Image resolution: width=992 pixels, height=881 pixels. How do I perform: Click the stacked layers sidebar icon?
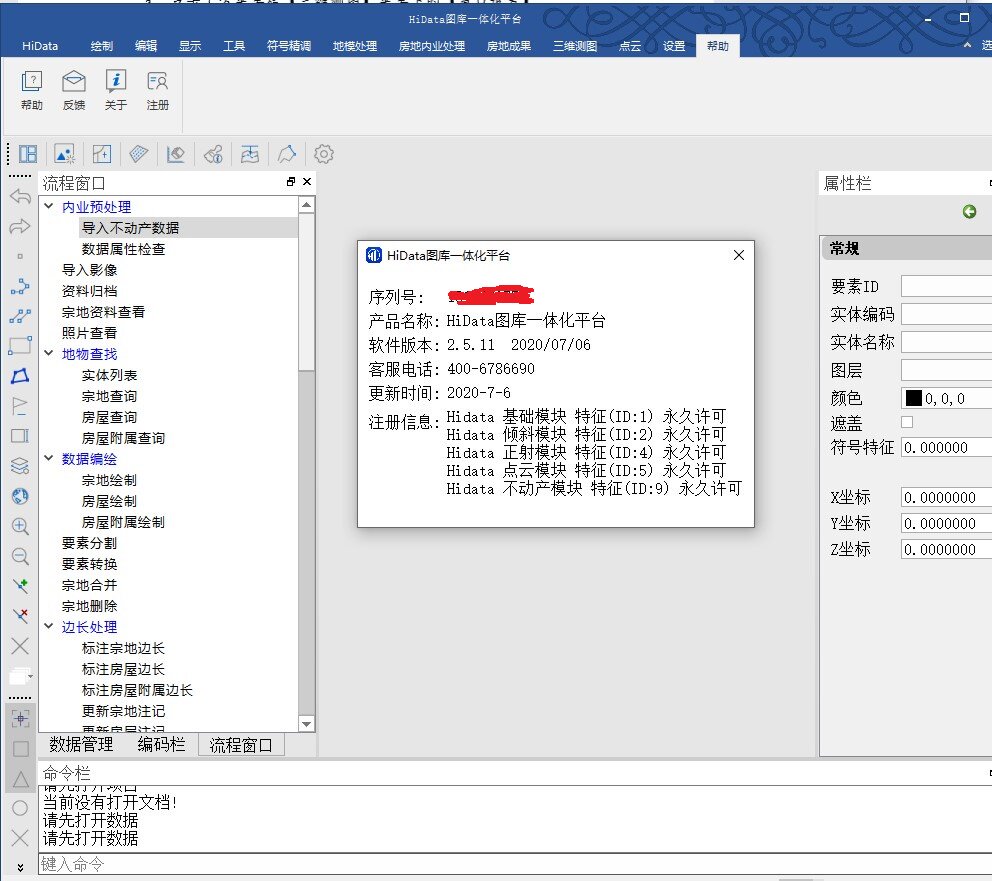[x=20, y=465]
